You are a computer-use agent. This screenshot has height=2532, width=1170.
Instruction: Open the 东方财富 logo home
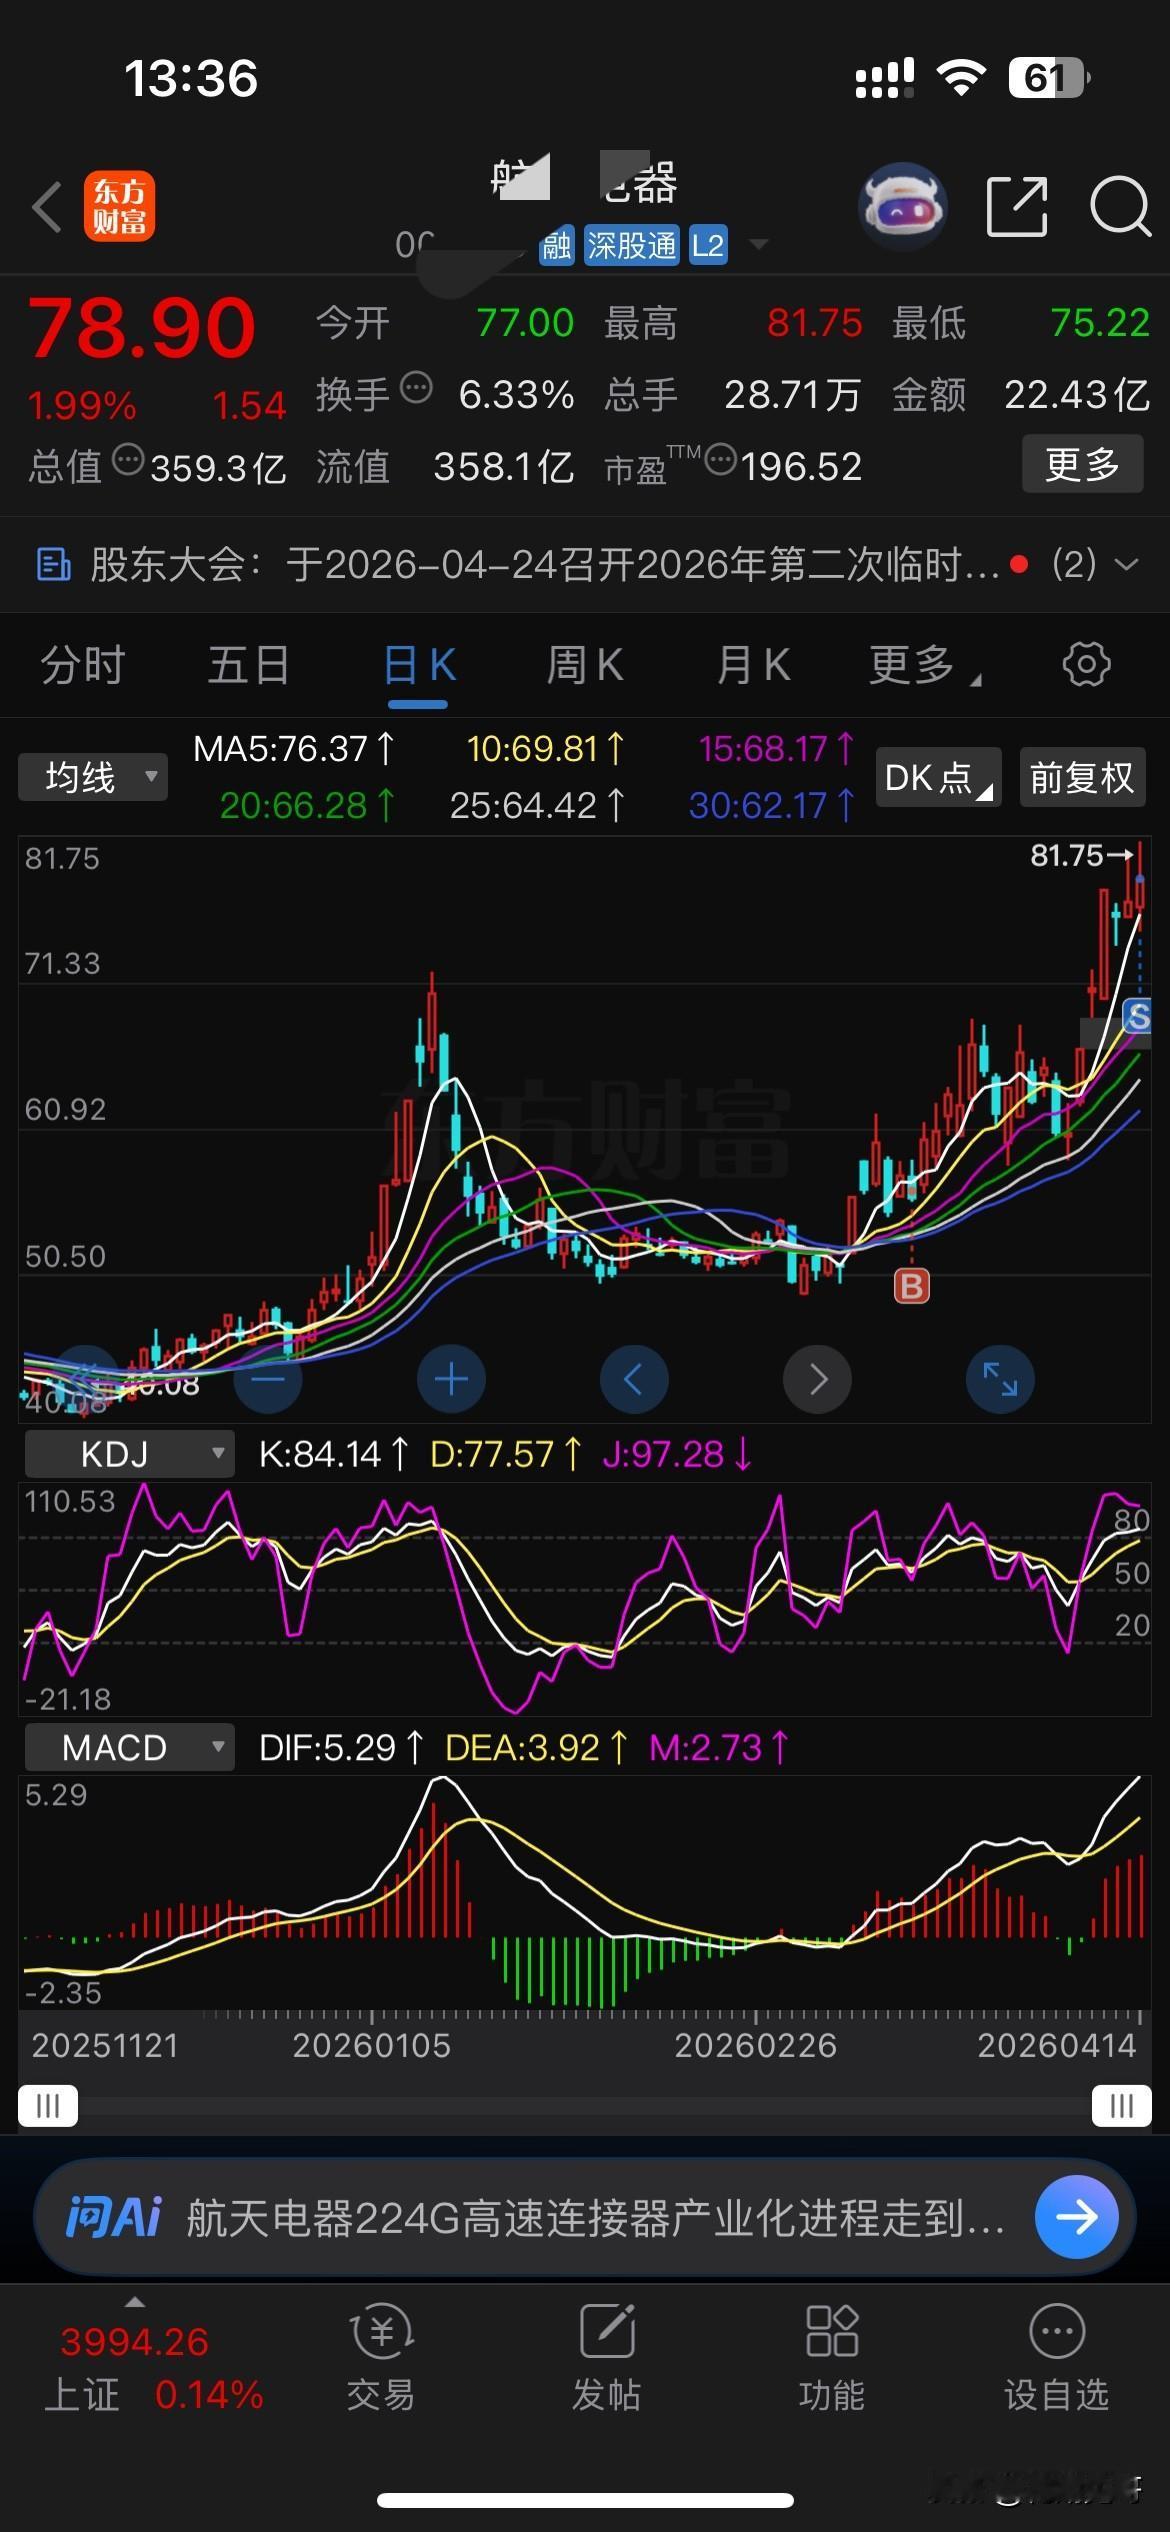click(120, 207)
